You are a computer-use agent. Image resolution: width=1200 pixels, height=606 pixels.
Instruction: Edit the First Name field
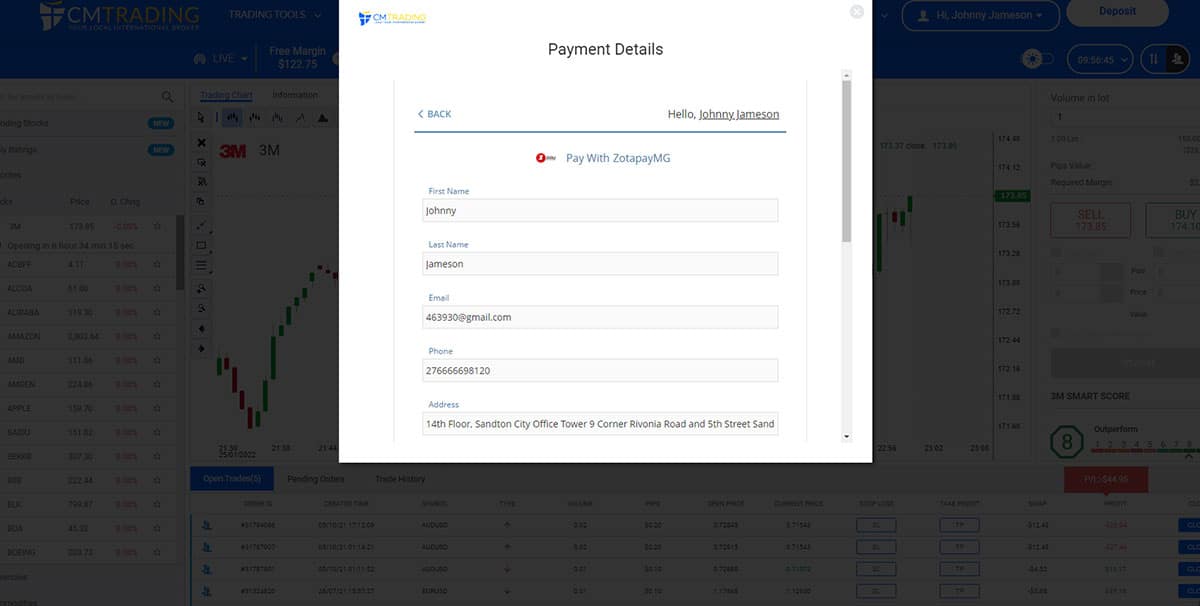[x=600, y=211]
